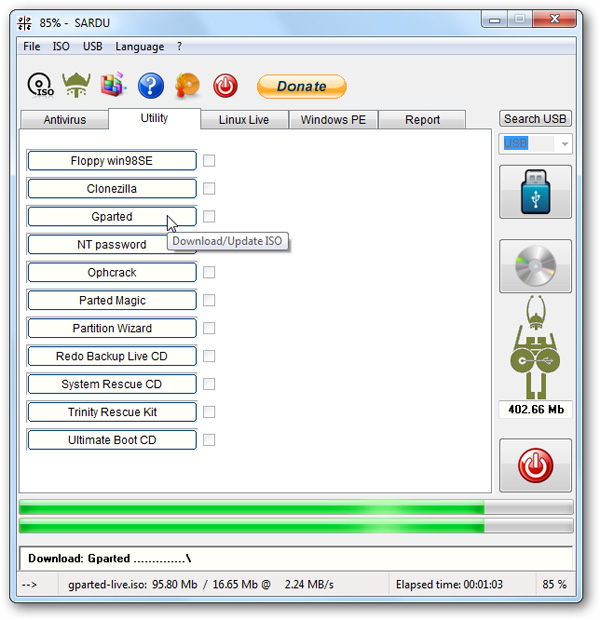Image resolution: width=600 pixels, height=620 pixels.
Task: Select the Utility tab
Action: [154, 118]
